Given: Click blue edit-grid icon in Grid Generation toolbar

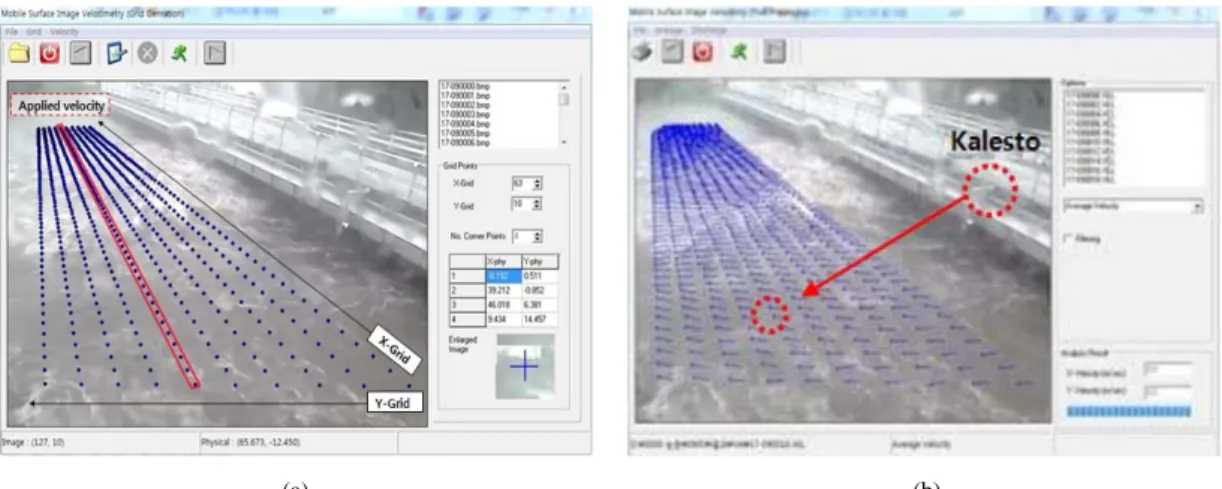Looking at the screenshot, I should (x=115, y=53).
